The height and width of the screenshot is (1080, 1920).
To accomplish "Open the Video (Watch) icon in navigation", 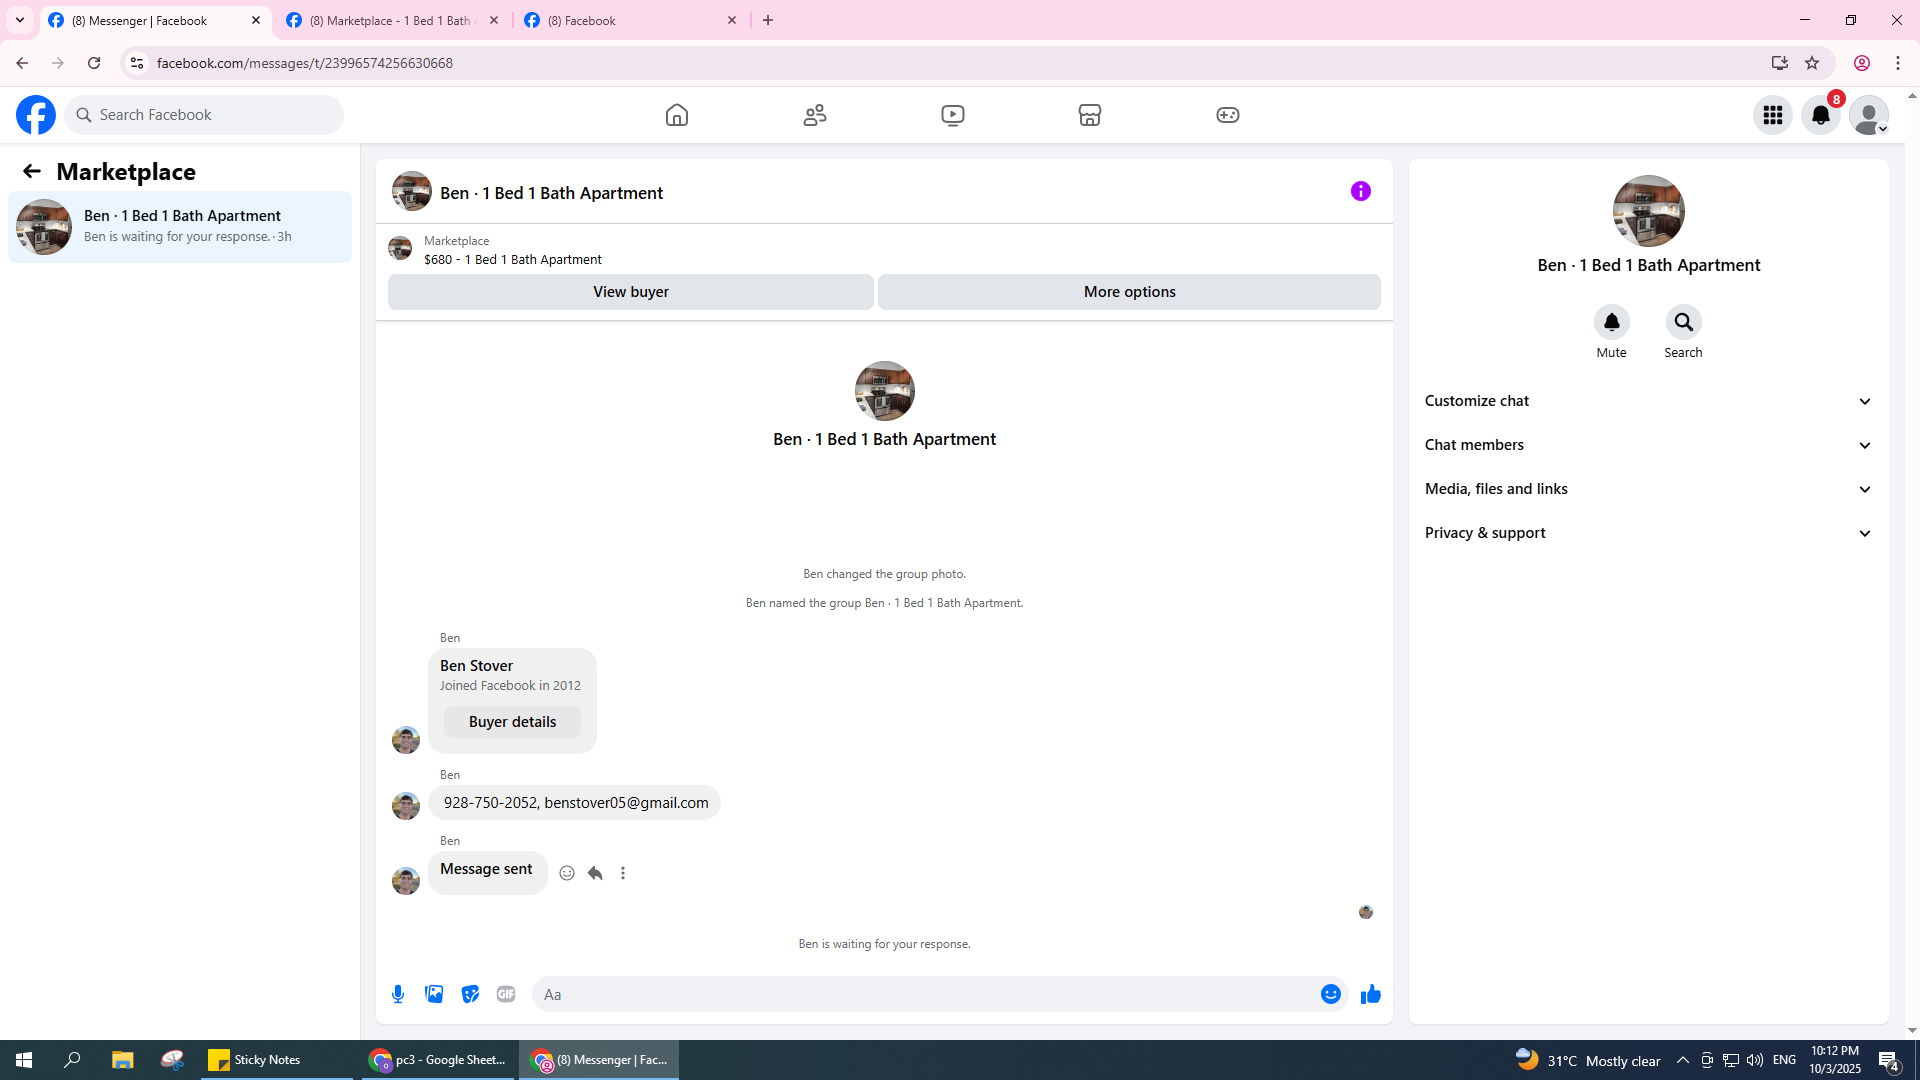I will coord(953,115).
